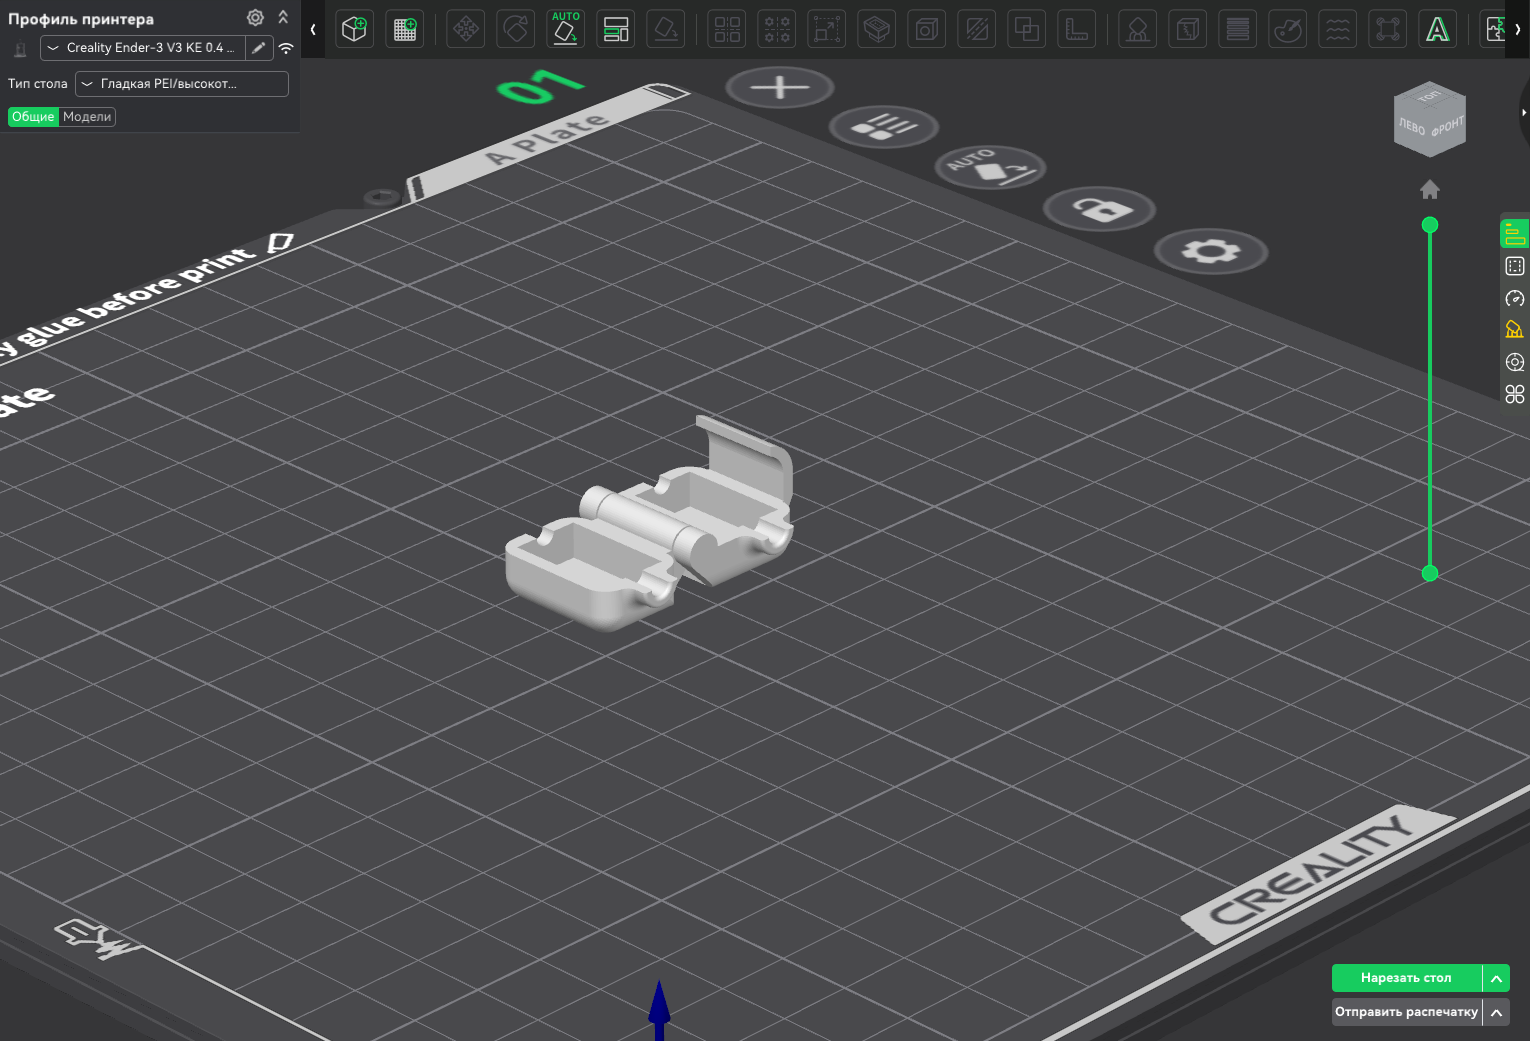
Task: Activate the Auto orient toolbar icon
Action: click(565, 29)
